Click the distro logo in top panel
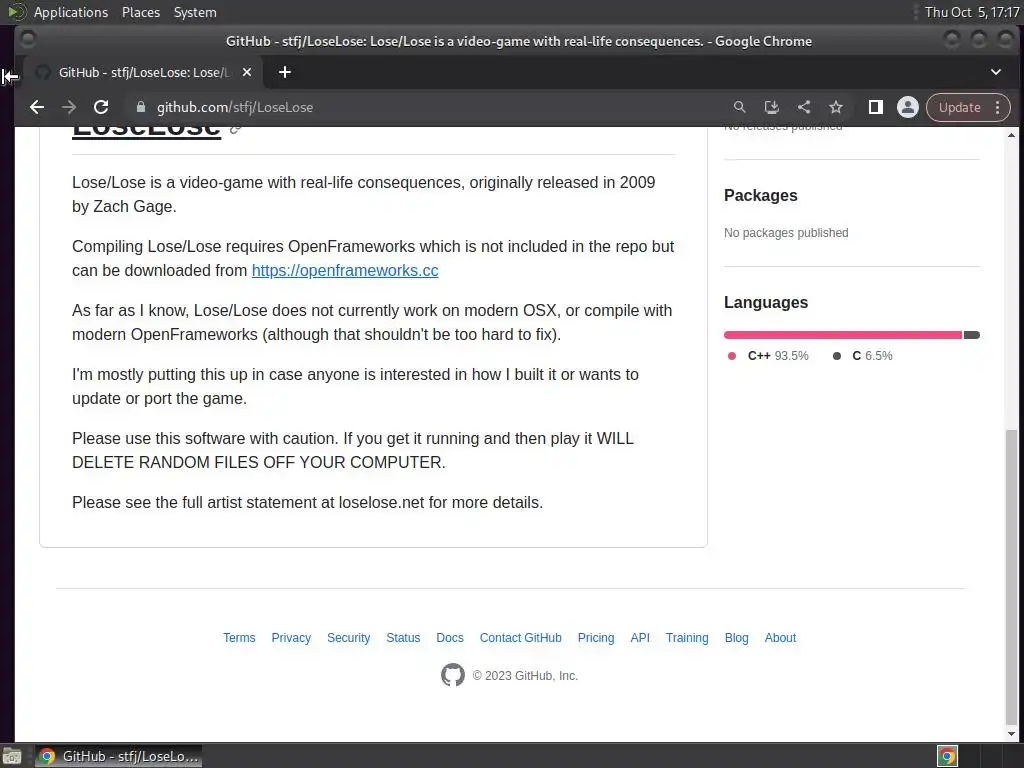The height and width of the screenshot is (768, 1024). 16,12
